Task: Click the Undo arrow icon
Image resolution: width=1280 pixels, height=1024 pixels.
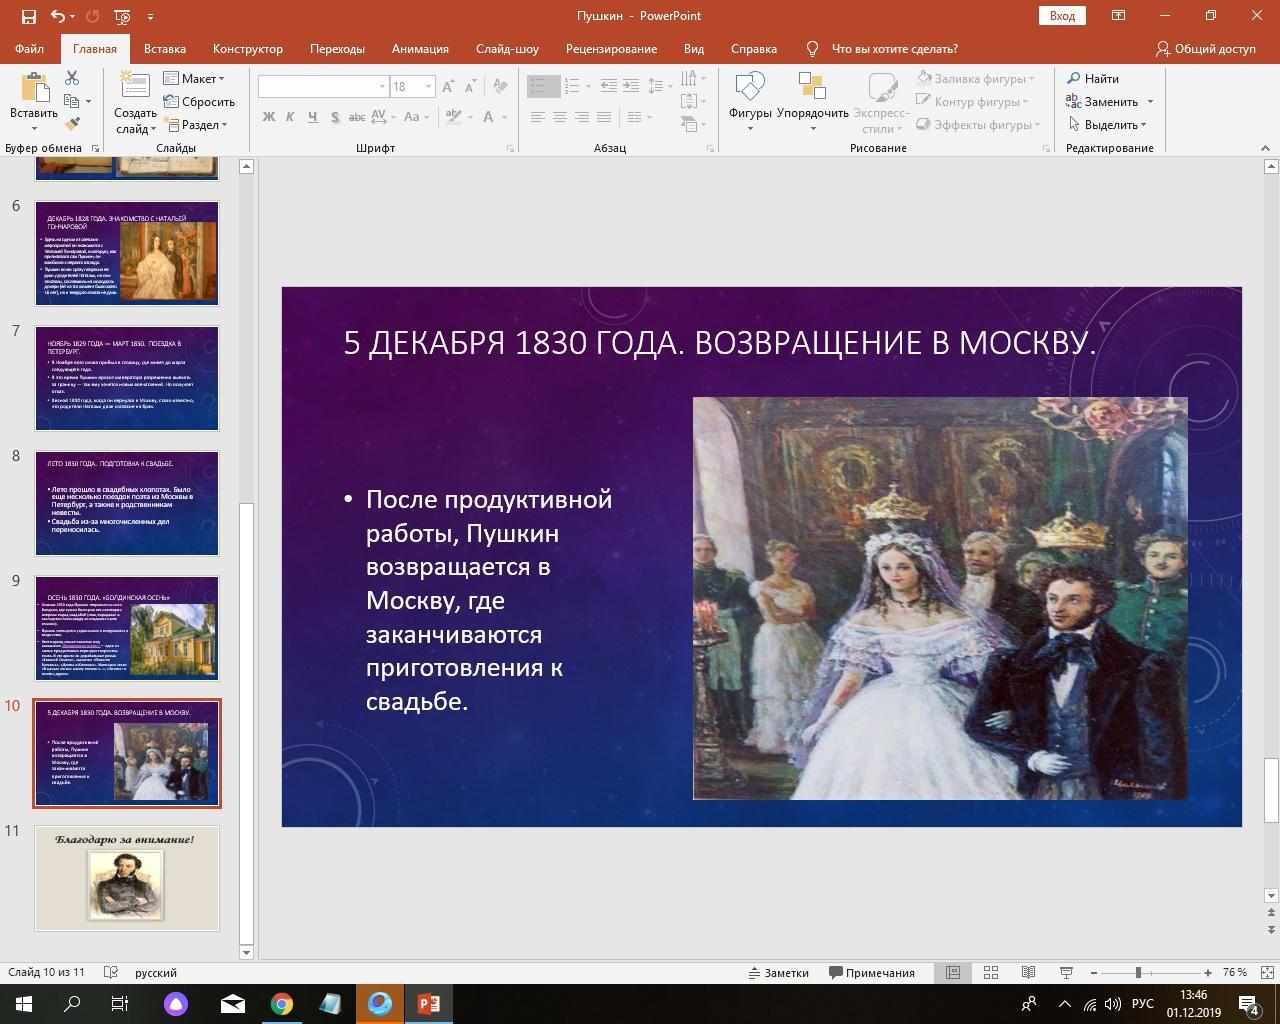Action: (x=58, y=16)
